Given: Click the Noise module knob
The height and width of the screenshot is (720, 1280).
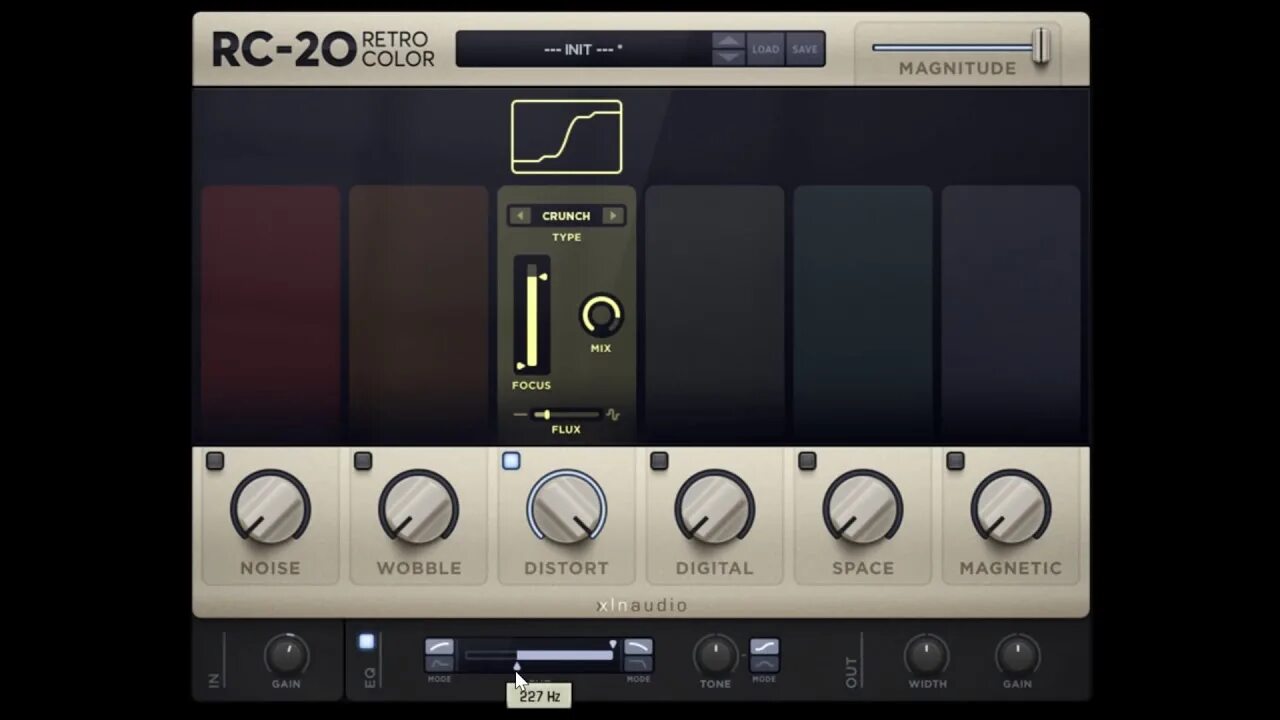Looking at the screenshot, I should (270, 508).
